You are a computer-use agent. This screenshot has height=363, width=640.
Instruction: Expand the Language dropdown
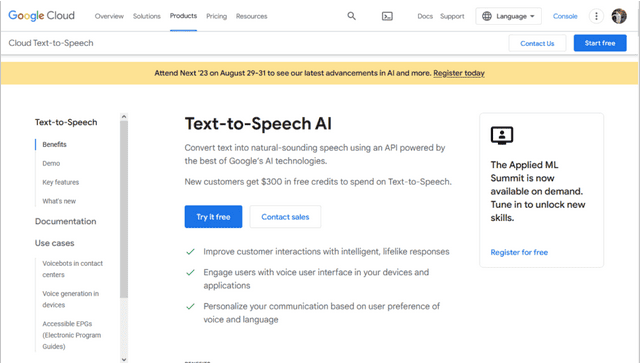coord(509,16)
